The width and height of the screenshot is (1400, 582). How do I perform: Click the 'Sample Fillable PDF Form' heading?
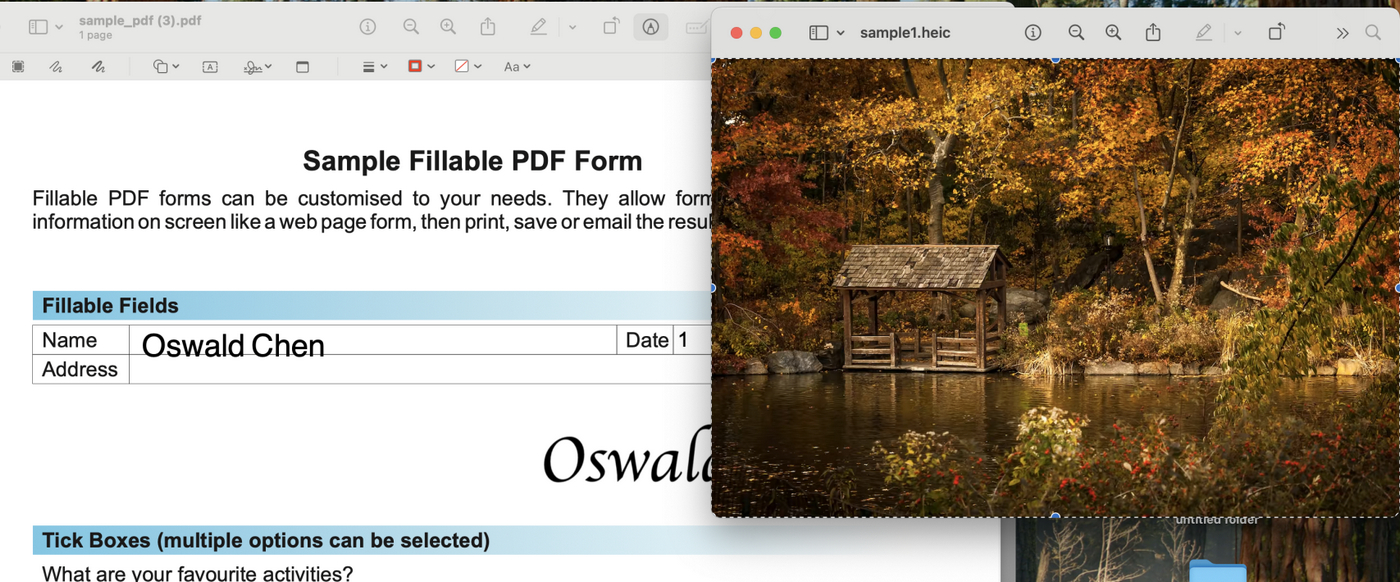472,161
